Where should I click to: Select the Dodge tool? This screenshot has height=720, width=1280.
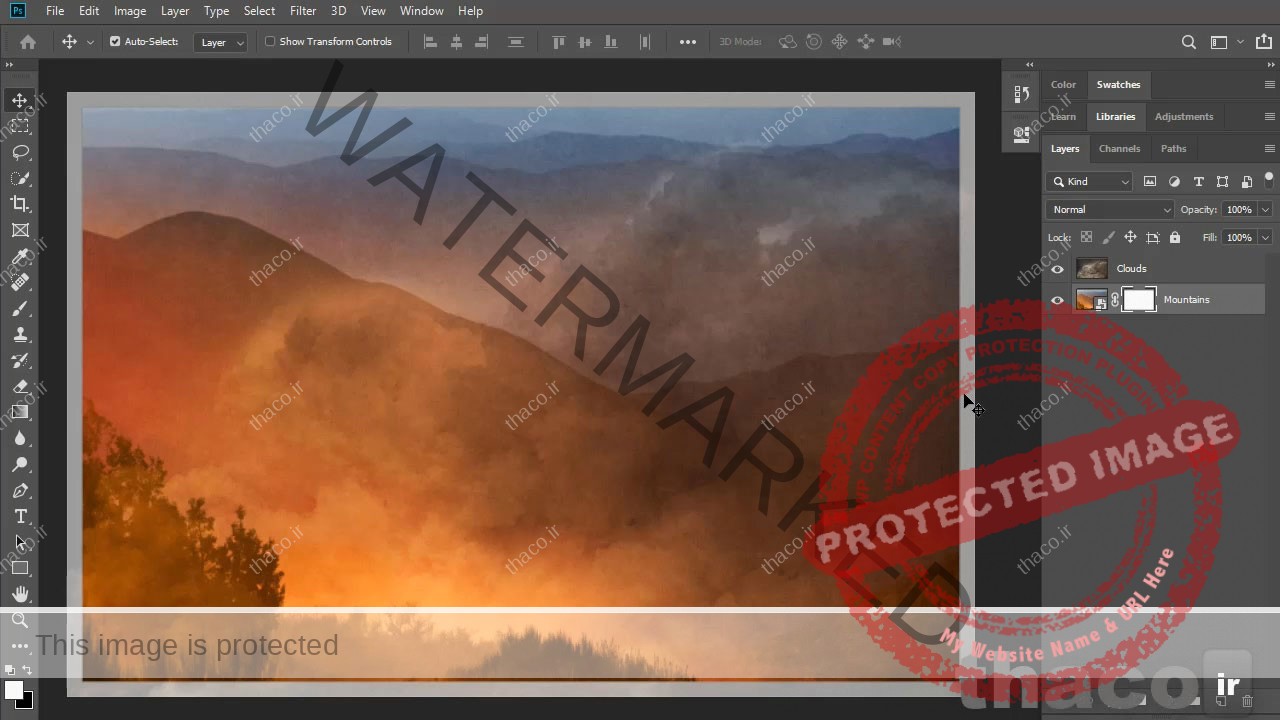coord(20,464)
